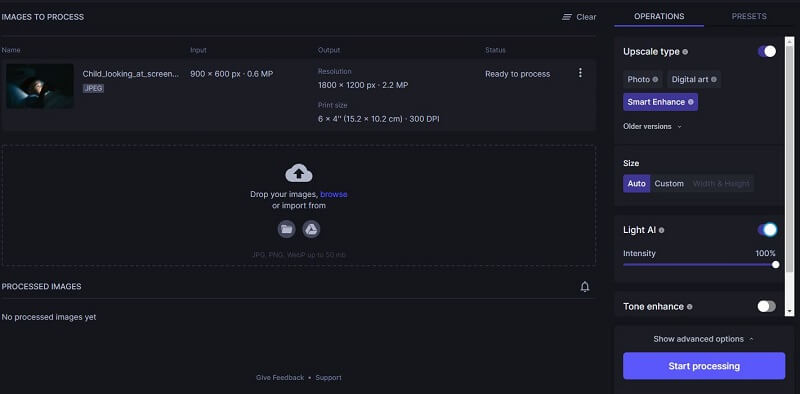Open the Support link

click(329, 378)
